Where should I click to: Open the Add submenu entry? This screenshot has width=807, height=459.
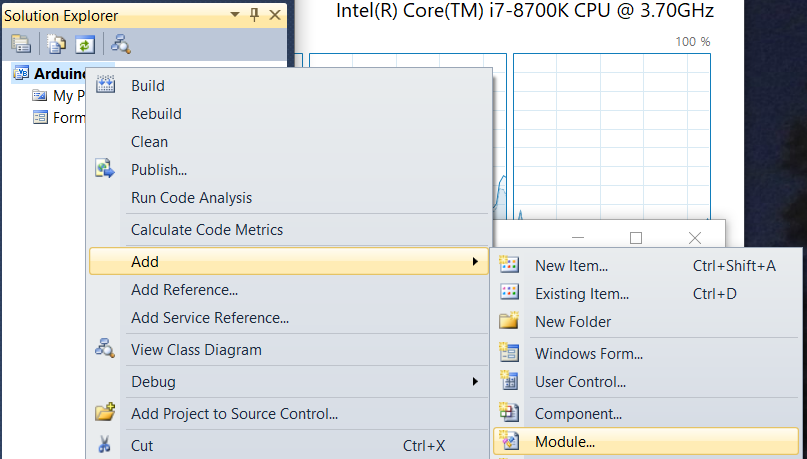(288, 261)
